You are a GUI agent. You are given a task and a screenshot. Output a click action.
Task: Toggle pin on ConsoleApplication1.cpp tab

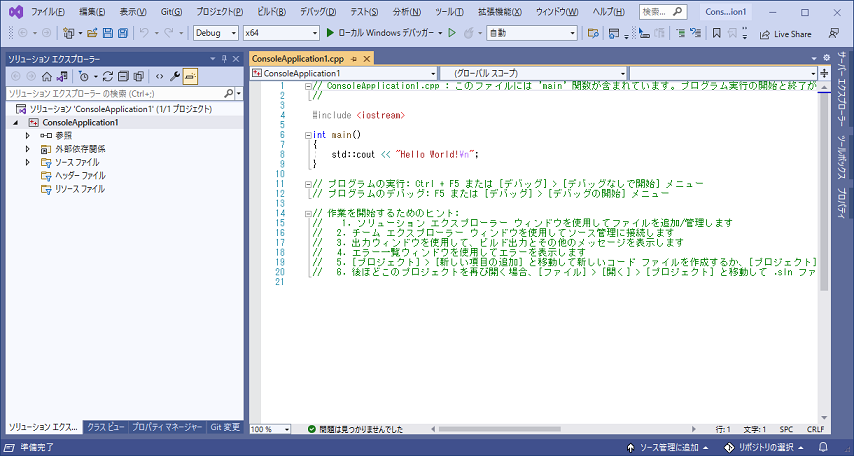pos(353,59)
